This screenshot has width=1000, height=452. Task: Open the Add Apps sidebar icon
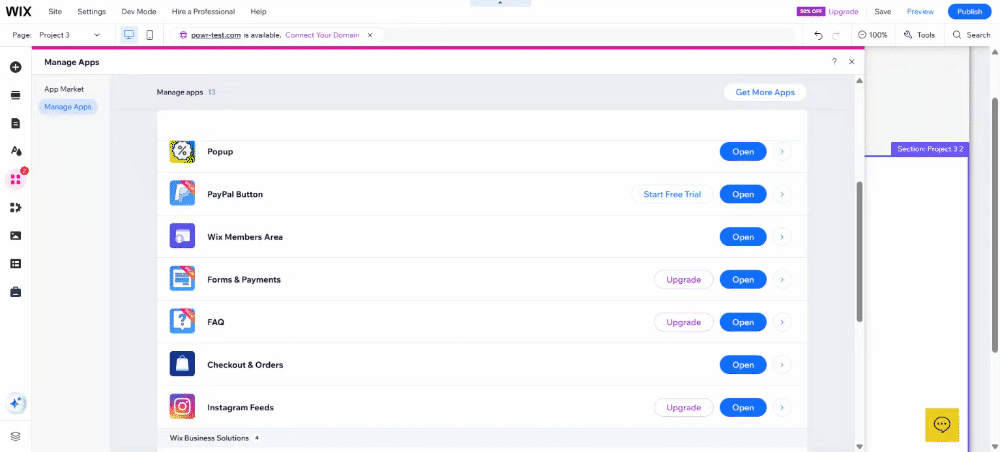pos(15,179)
